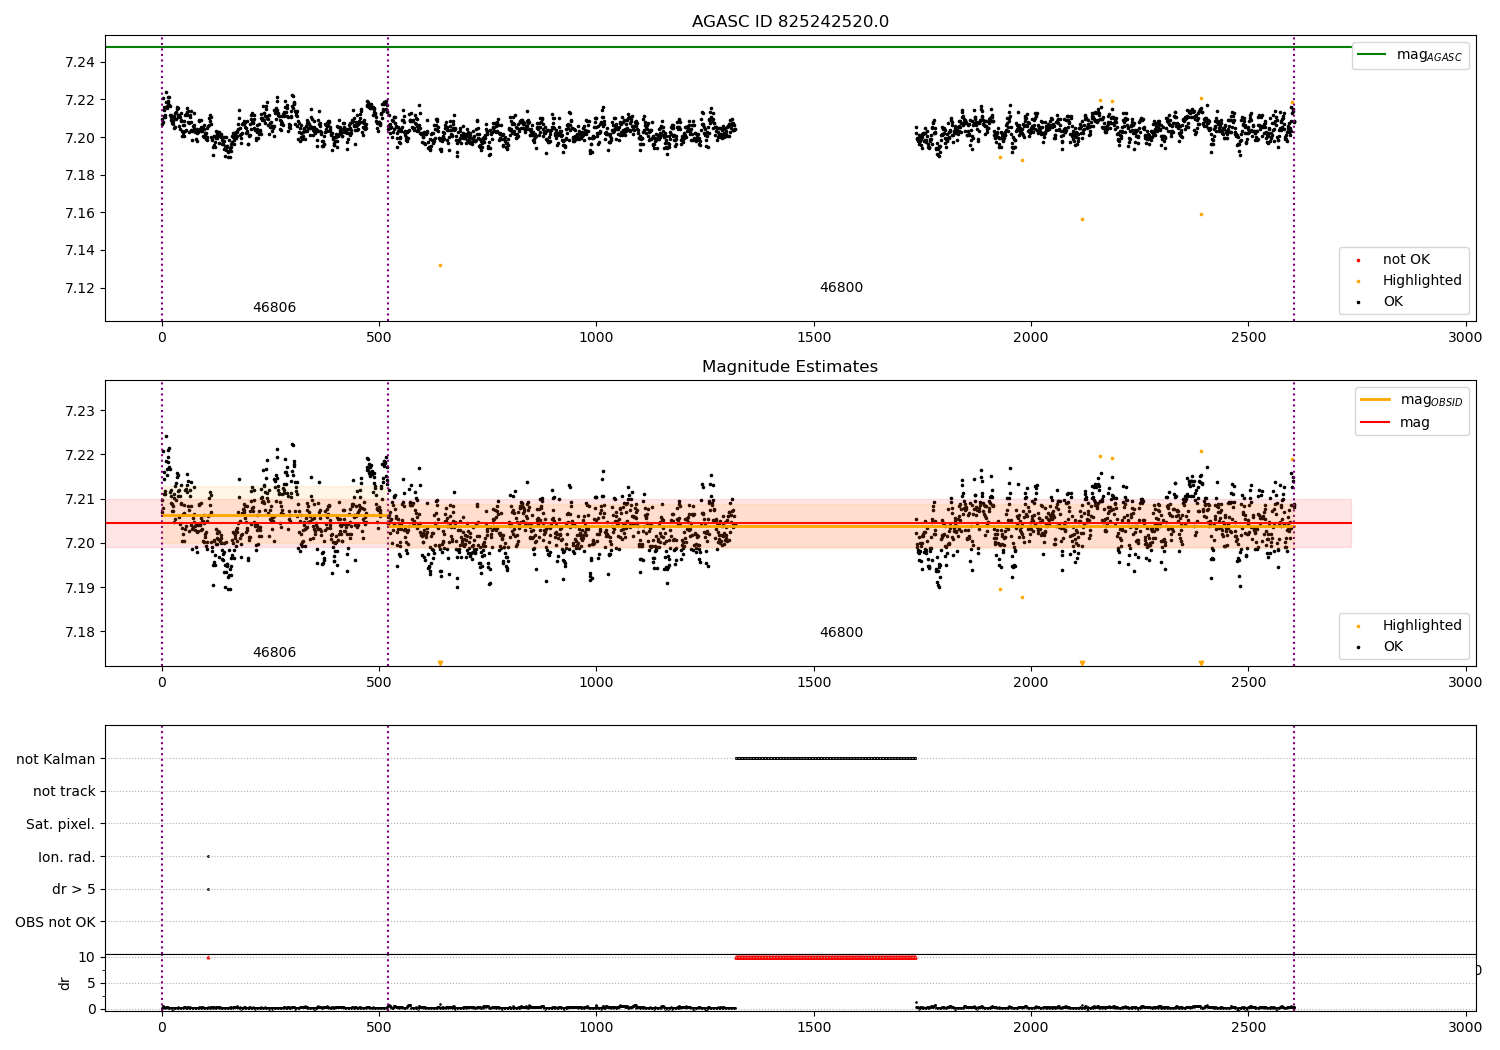
Task: Click the 'Ion. rad.' axis label
Action: tap(67, 857)
